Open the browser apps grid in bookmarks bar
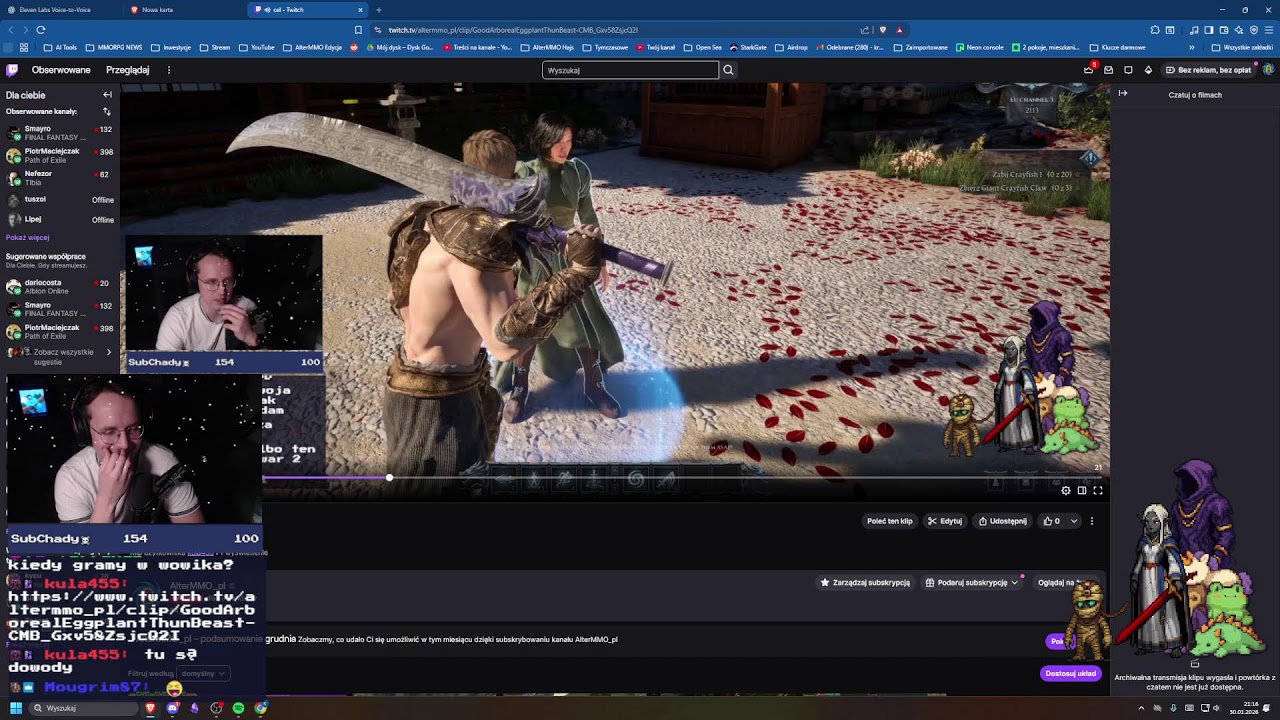The image size is (1280, 720). click(x=24, y=47)
